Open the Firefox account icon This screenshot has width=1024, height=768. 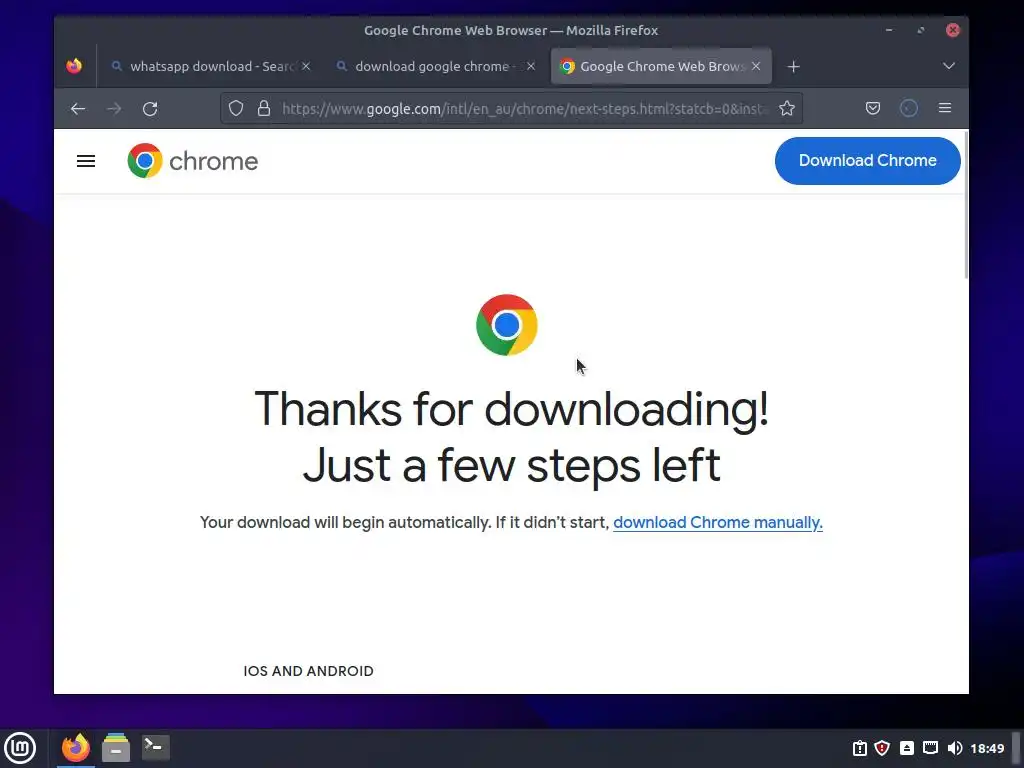(x=908, y=108)
